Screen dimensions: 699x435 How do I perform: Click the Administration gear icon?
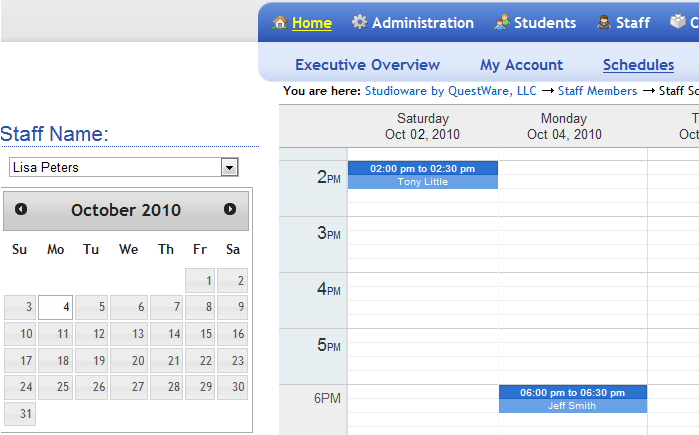pos(359,22)
